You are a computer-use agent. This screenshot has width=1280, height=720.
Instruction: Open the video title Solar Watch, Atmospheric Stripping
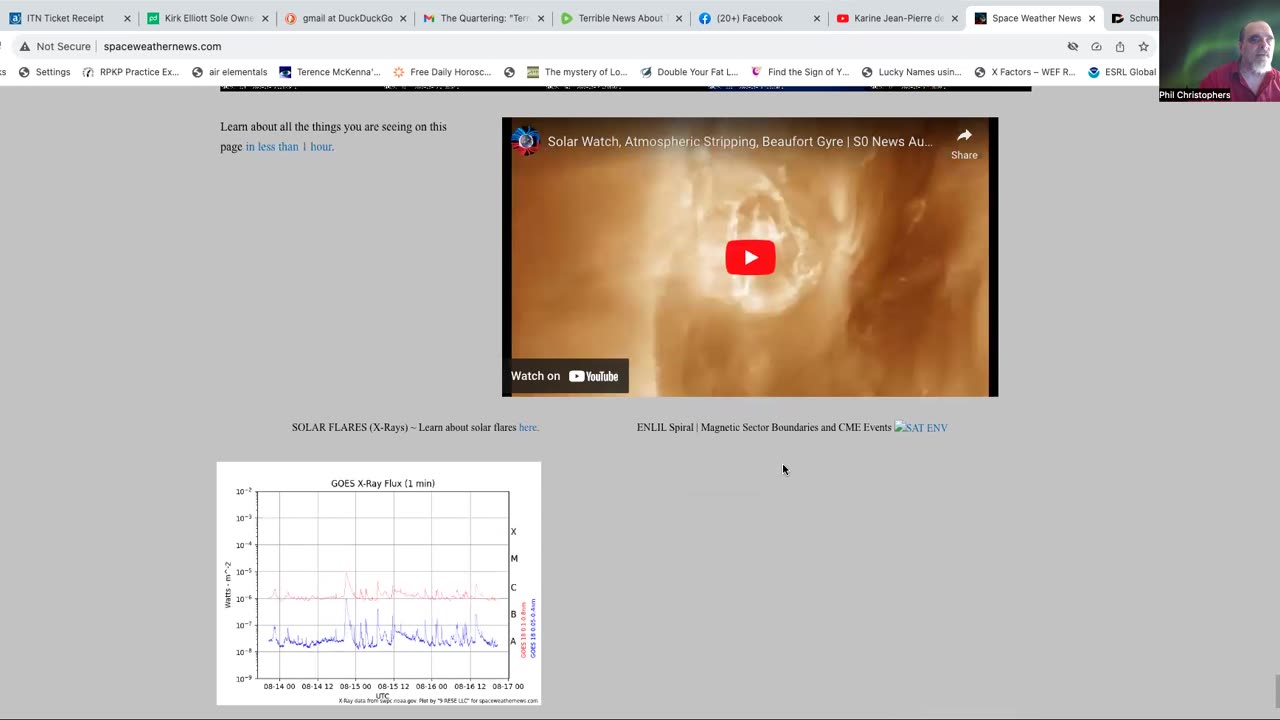740,142
